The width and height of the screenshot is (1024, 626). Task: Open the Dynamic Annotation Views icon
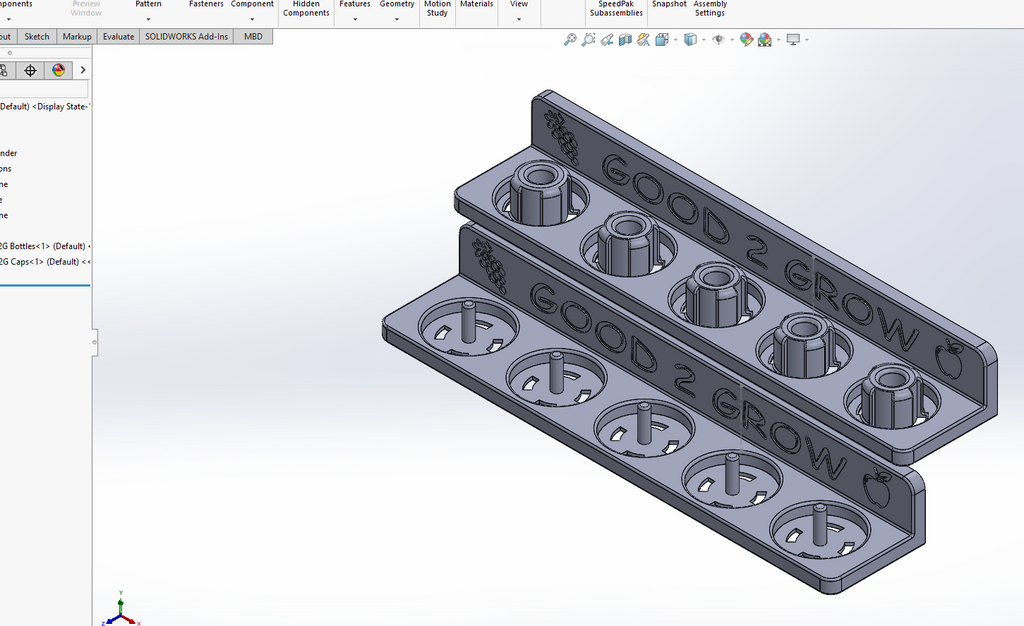pos(643,40)
